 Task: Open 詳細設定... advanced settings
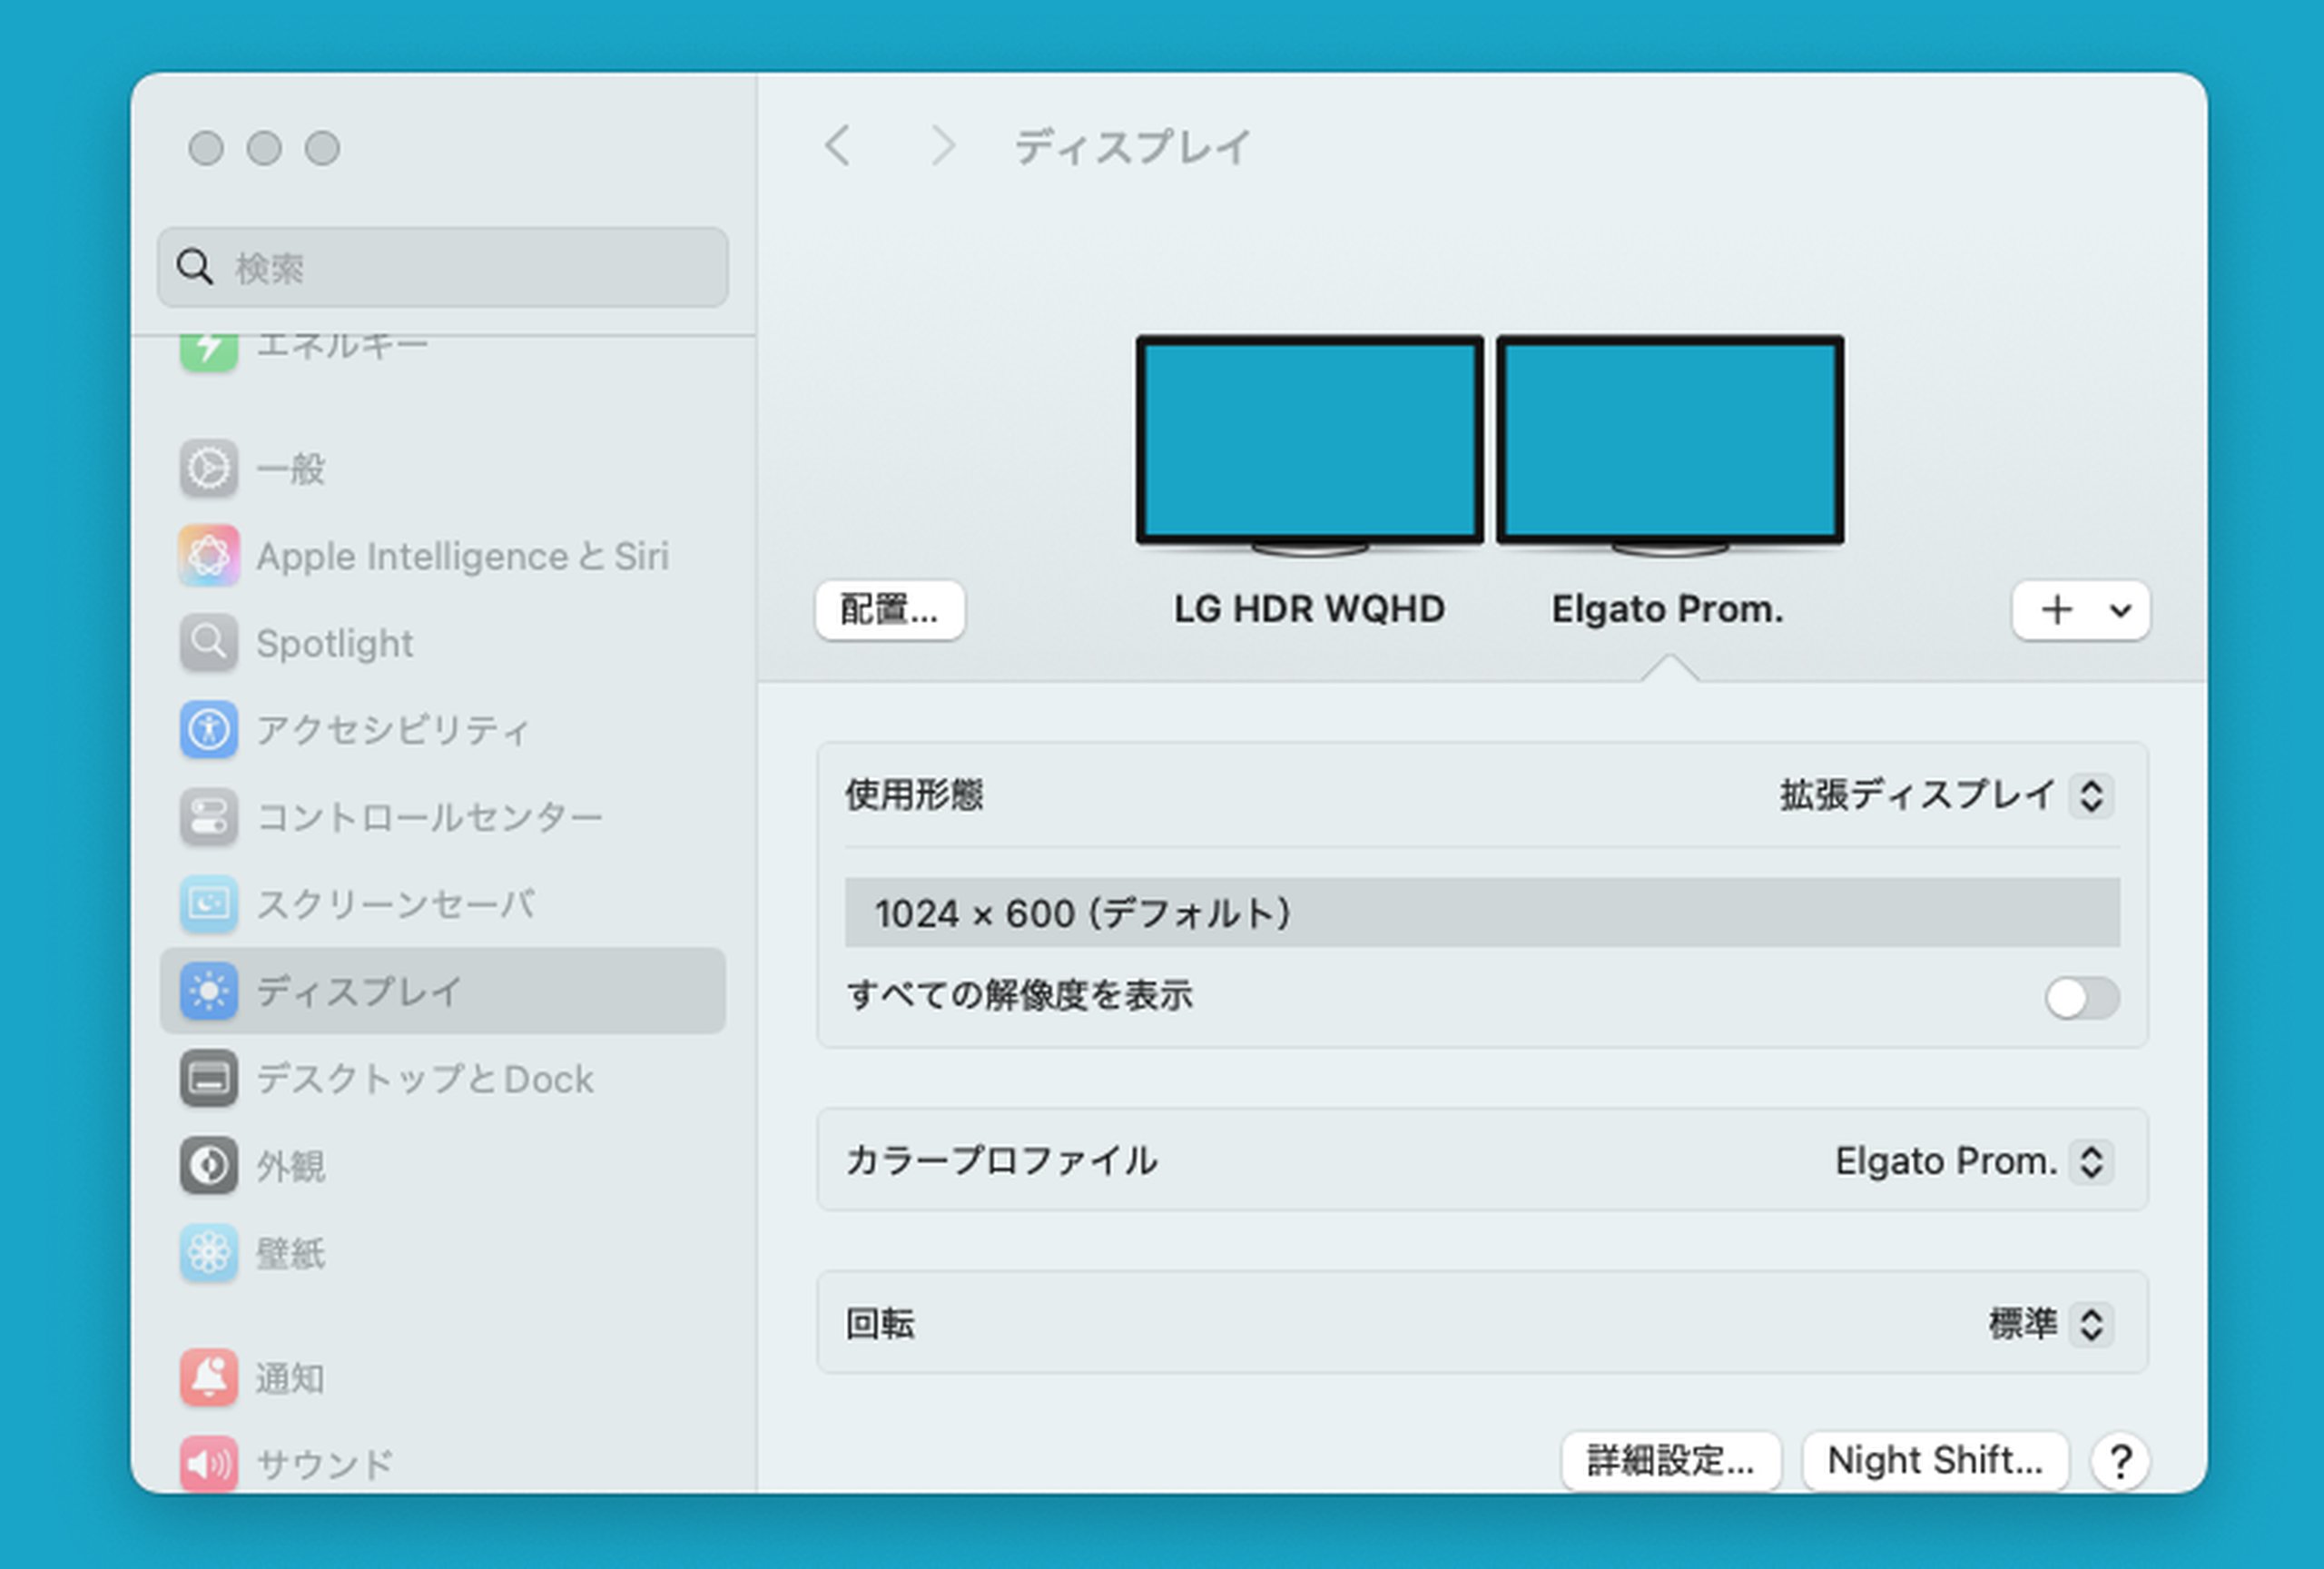(x=1670, y=1461)
